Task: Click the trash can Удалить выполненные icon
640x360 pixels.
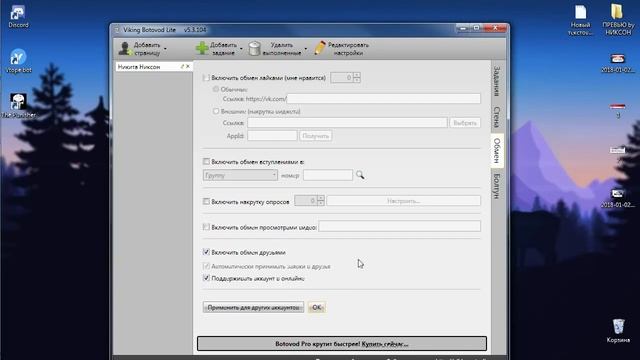Action: (255, 48)
